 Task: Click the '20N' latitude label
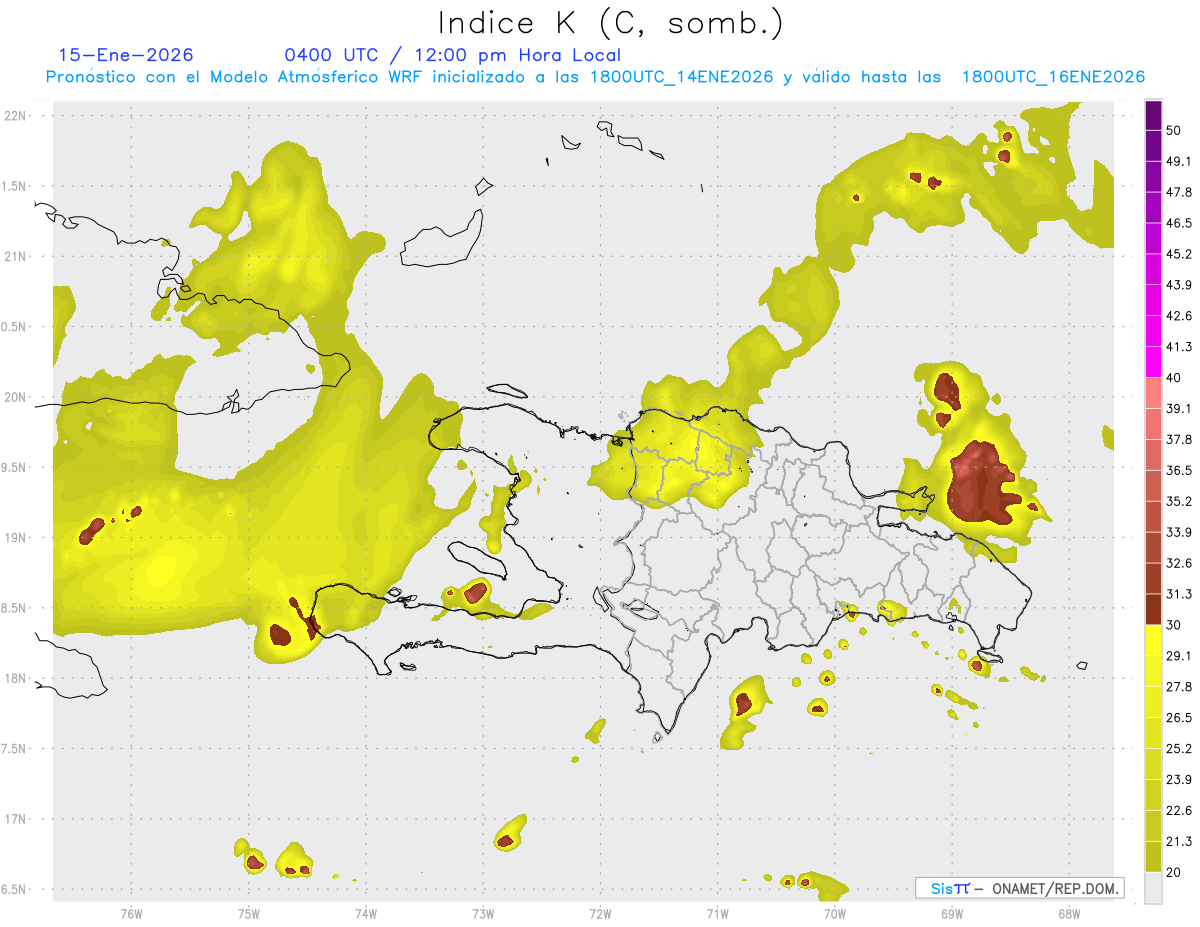(x=16, y=397)
